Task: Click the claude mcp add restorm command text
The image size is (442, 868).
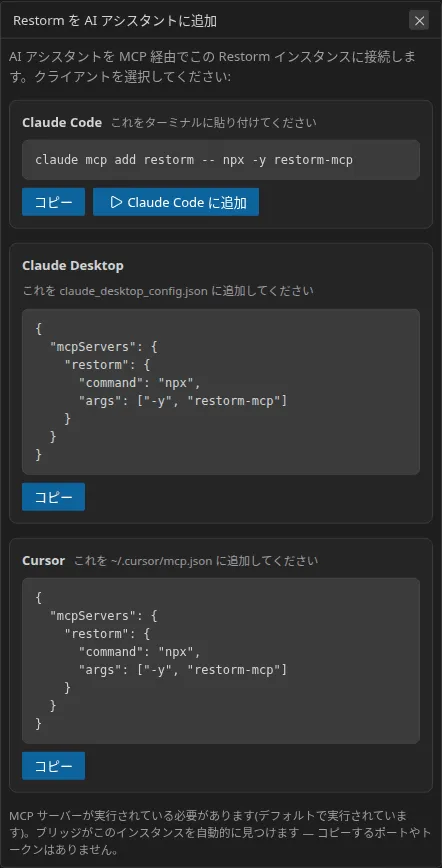Action: (x=194, y=160)
